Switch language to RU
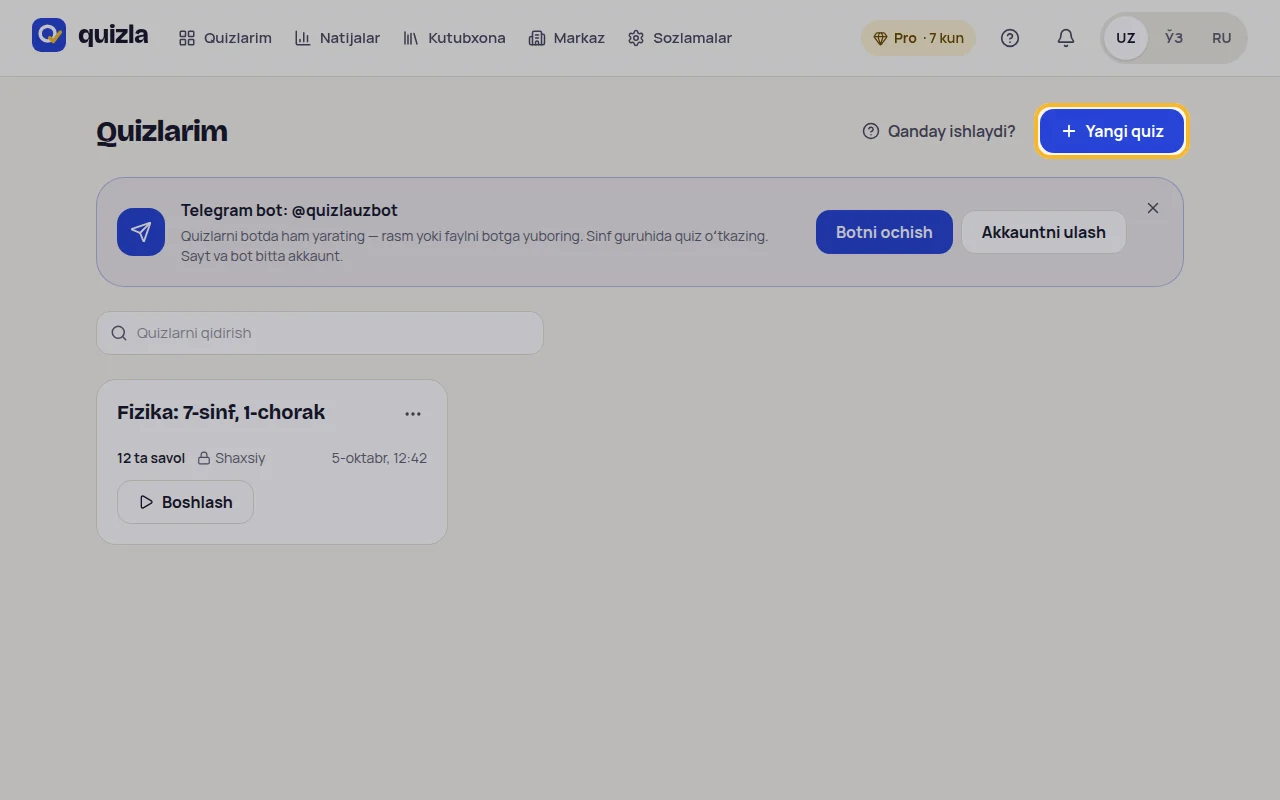1280x800 pixels. click(1221, 38)
